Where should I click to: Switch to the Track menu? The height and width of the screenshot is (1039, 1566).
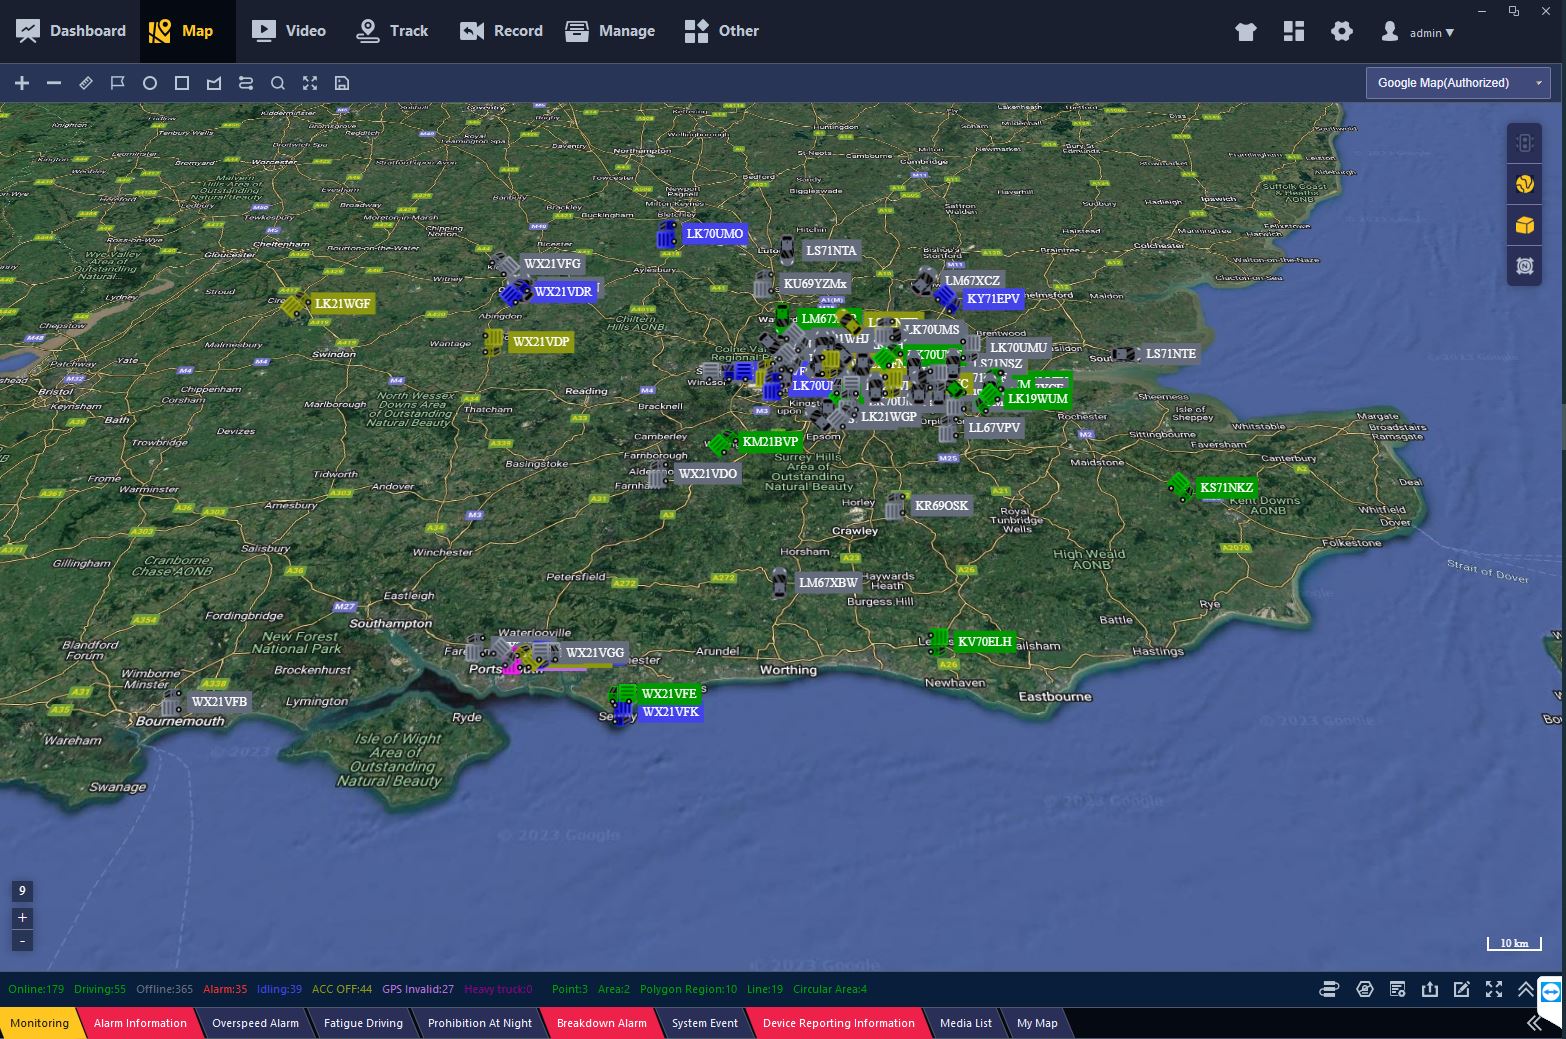pyautogui.click(x=392, y=31)
